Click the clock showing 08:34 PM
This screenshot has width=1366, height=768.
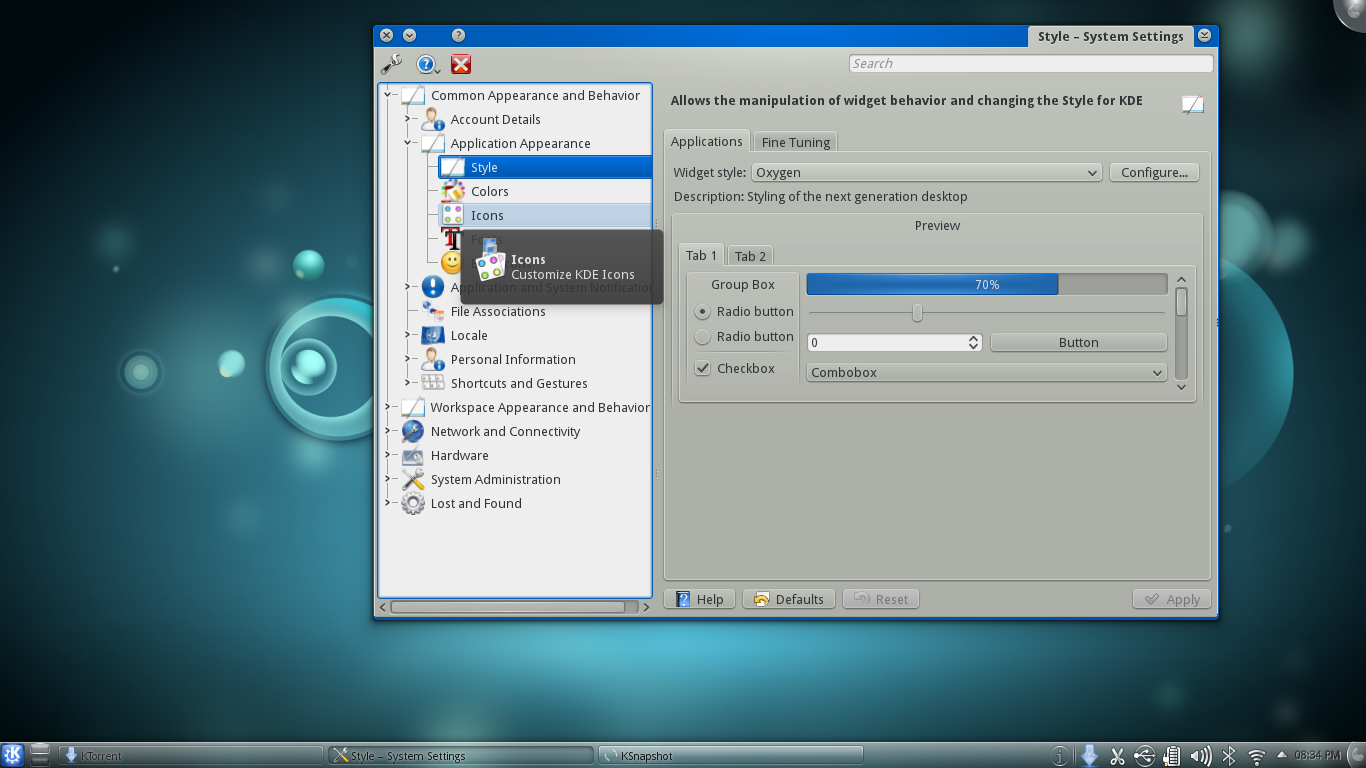1318,755
